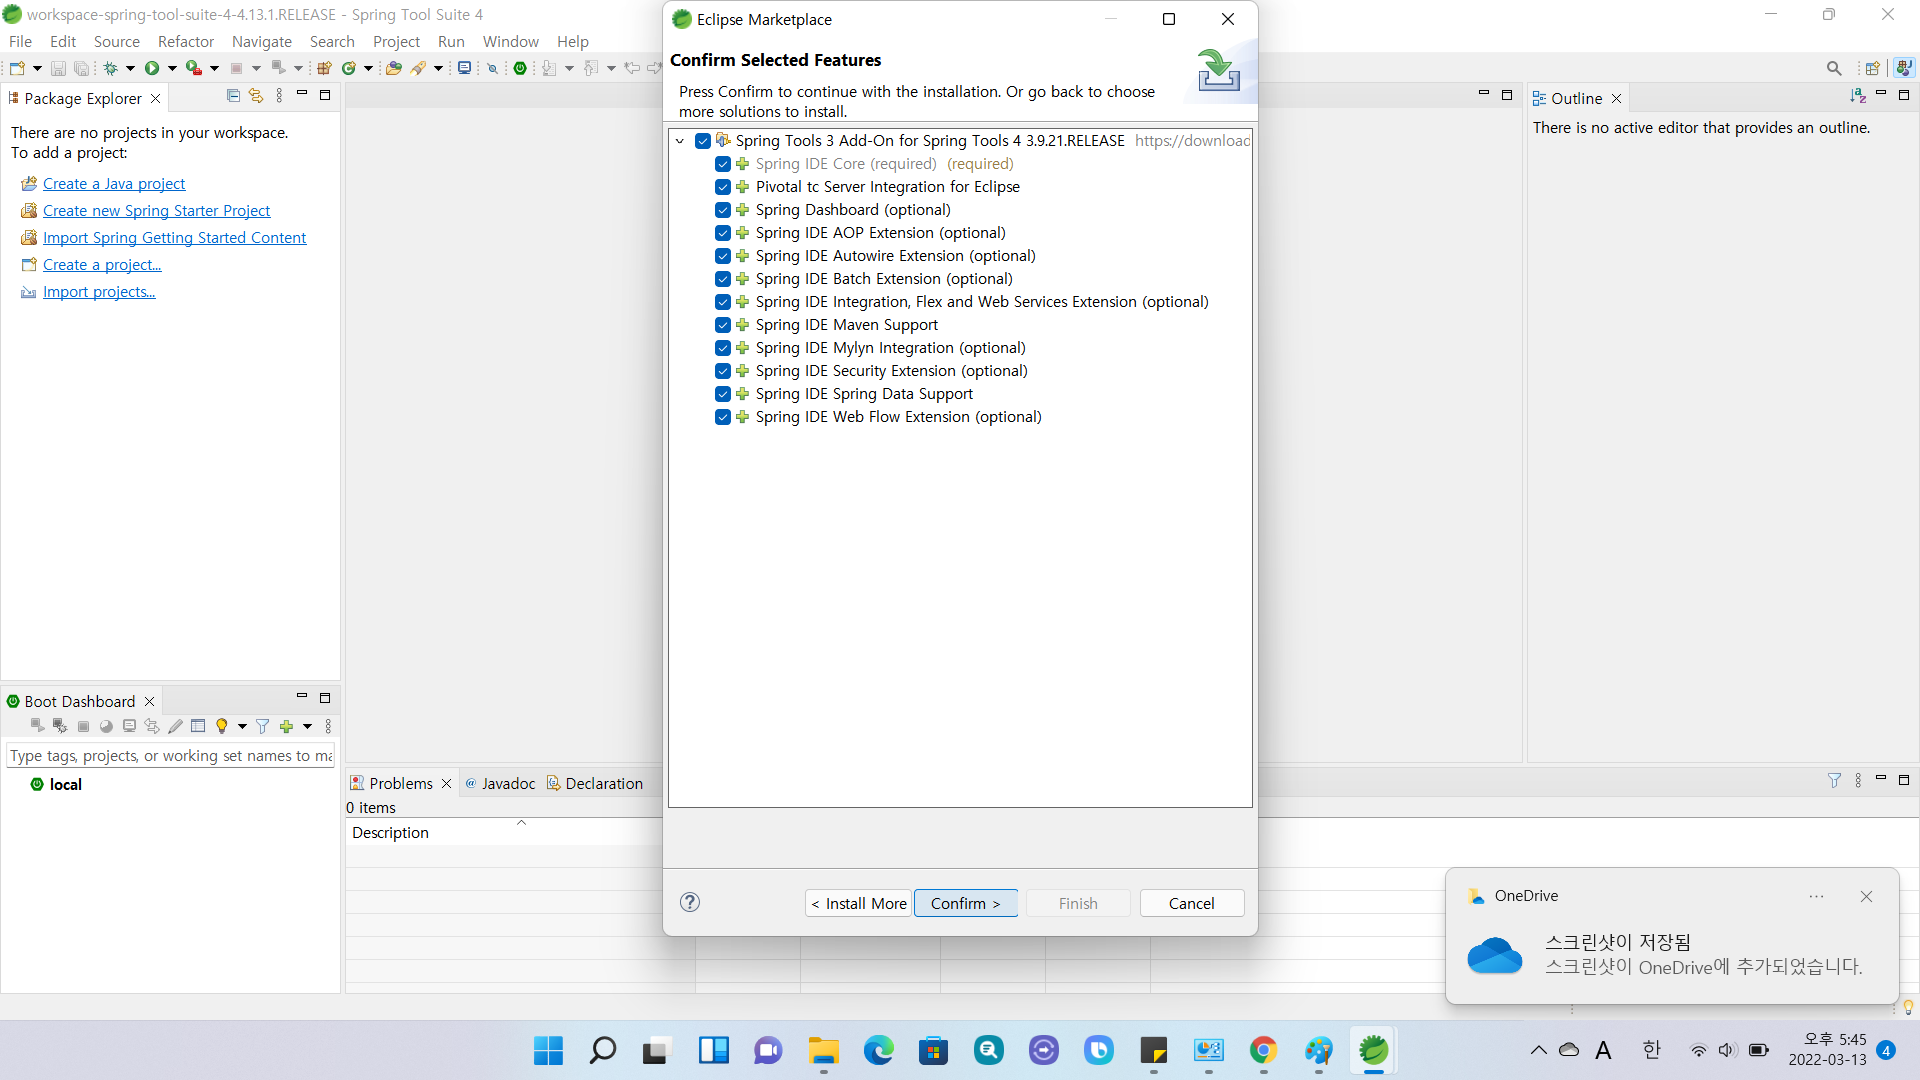Click Create new Spring Starter Project link
Screen dimensions: 1920x1080
[x=156, y=211]
